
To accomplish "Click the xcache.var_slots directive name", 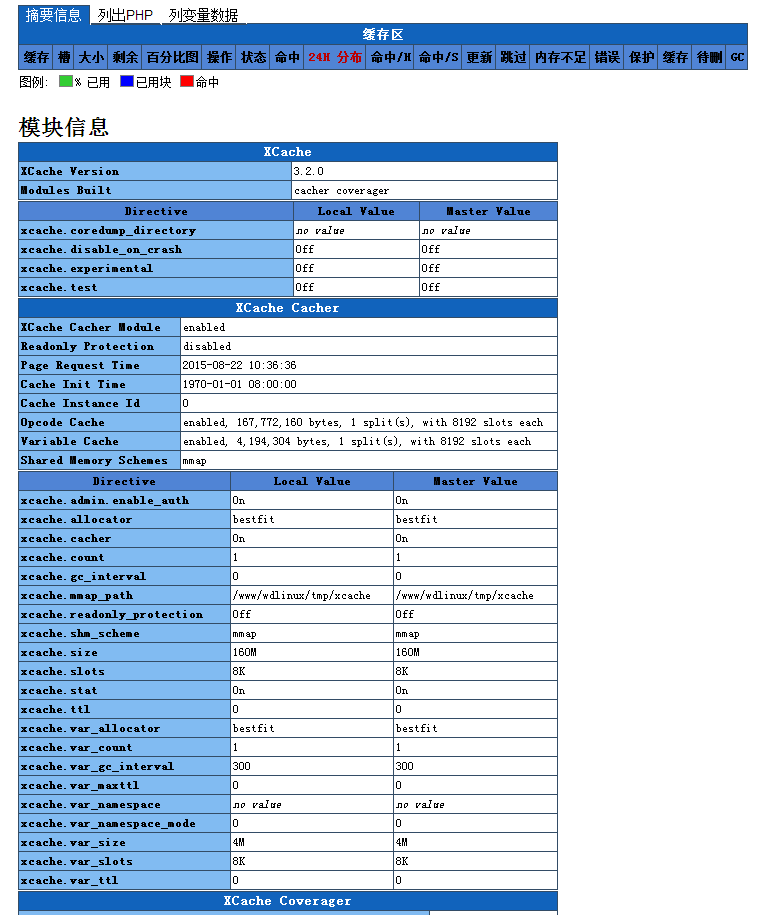I will pyautogui.click(x=76, y=861).
